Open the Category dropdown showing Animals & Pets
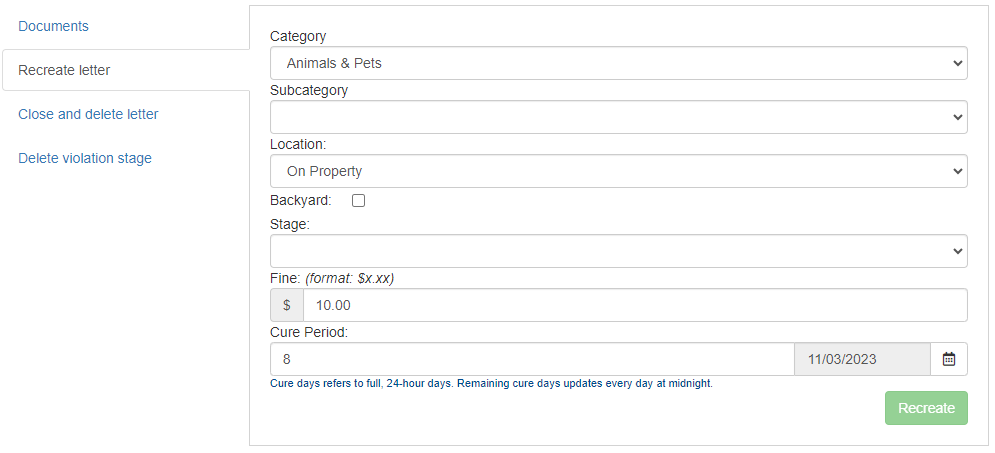Image resolution: width=995 pixels, height=453 pixels. pos(619,63)
